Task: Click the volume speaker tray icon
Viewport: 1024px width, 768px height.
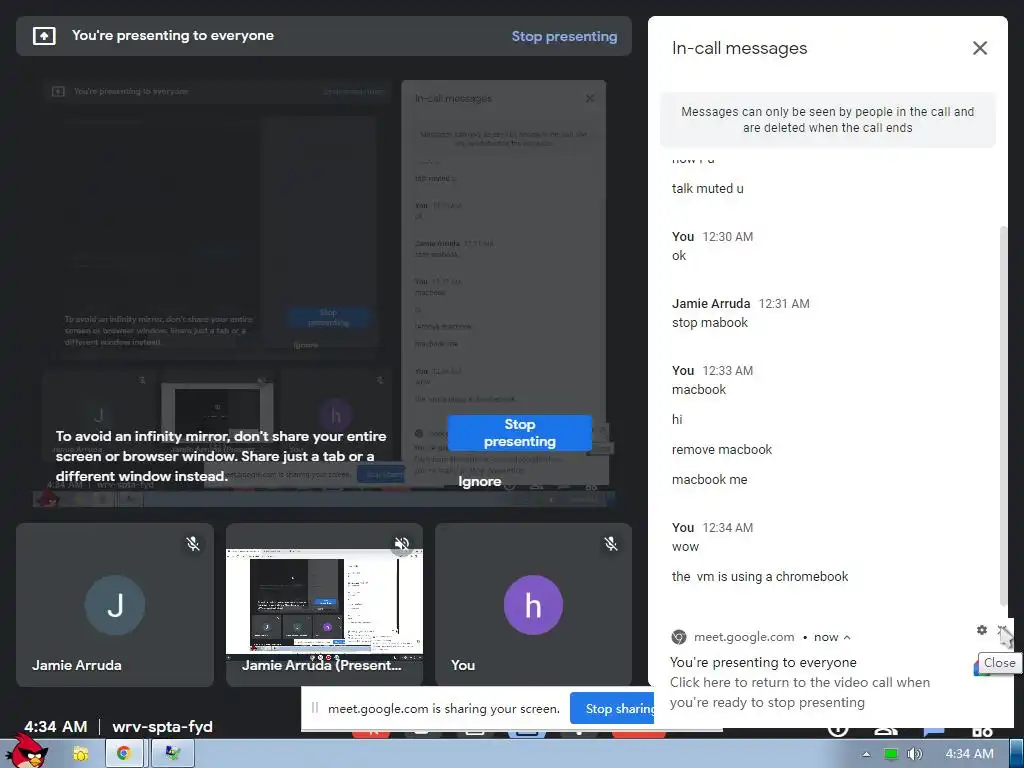Action: (914, 754)
